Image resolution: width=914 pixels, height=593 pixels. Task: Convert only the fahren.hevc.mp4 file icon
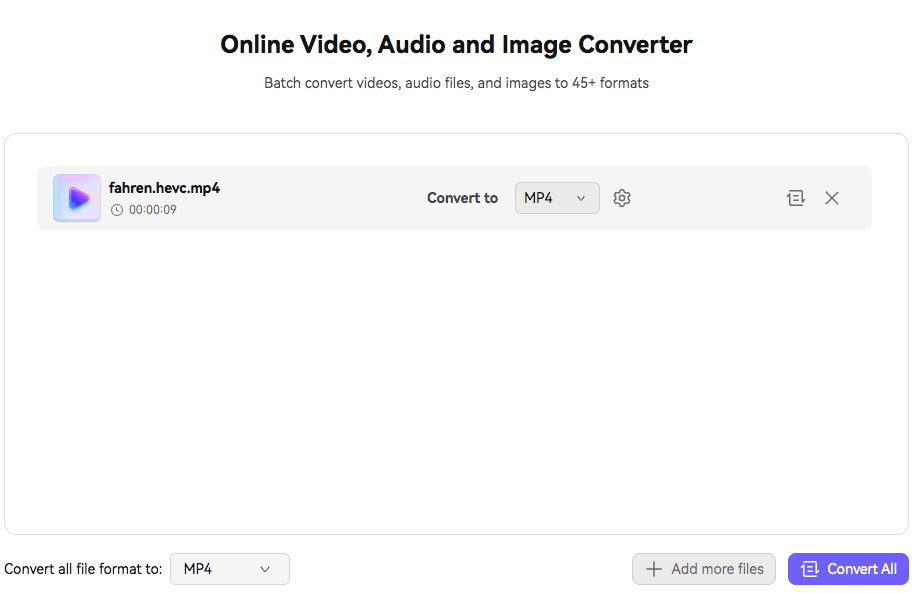click(796, 198)
